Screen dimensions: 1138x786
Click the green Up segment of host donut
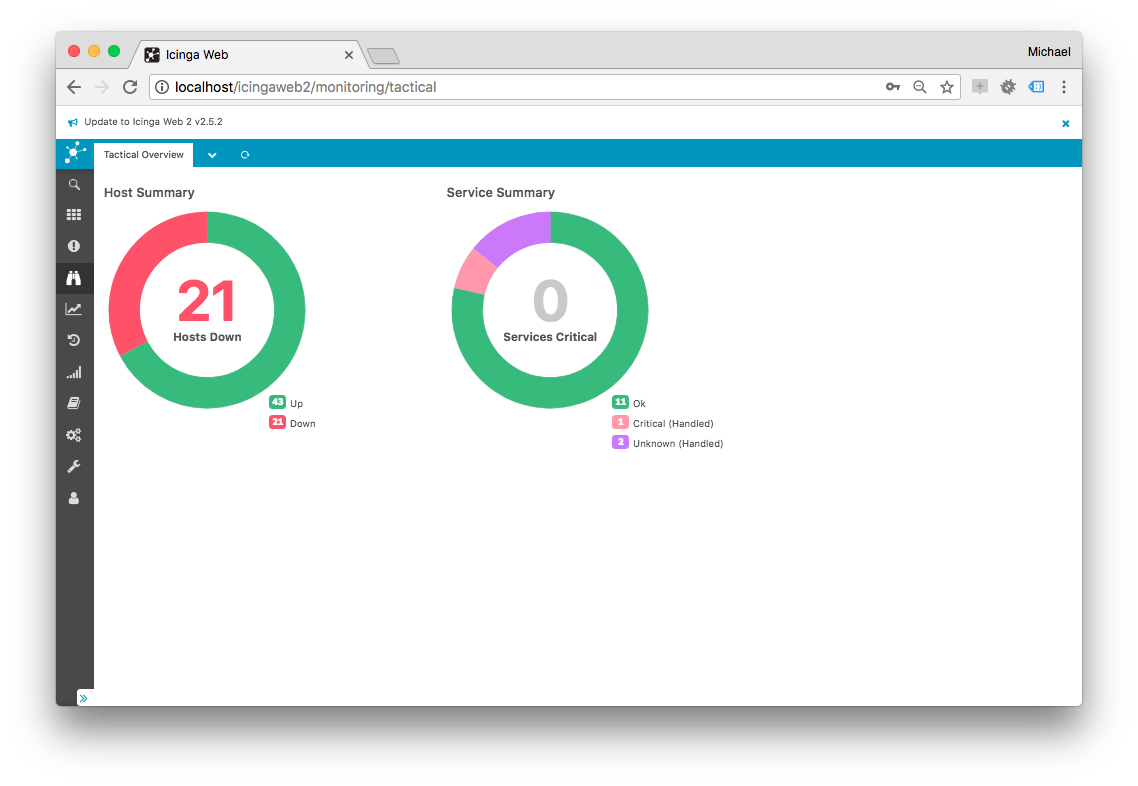tap(279, 348)
